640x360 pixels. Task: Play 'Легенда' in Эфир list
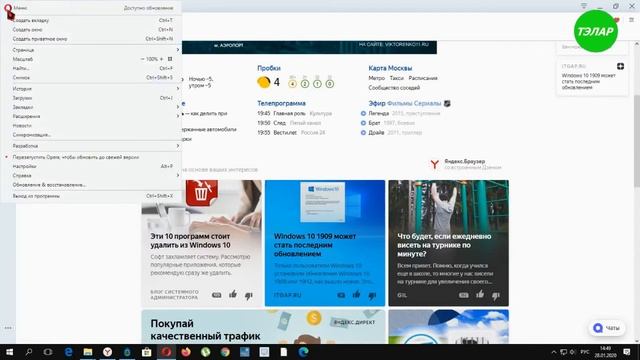coord(378,113)
